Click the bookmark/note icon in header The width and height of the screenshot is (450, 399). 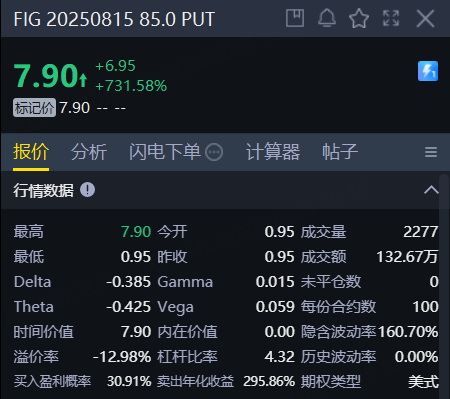pyautogui.click(x=295, y=18)
